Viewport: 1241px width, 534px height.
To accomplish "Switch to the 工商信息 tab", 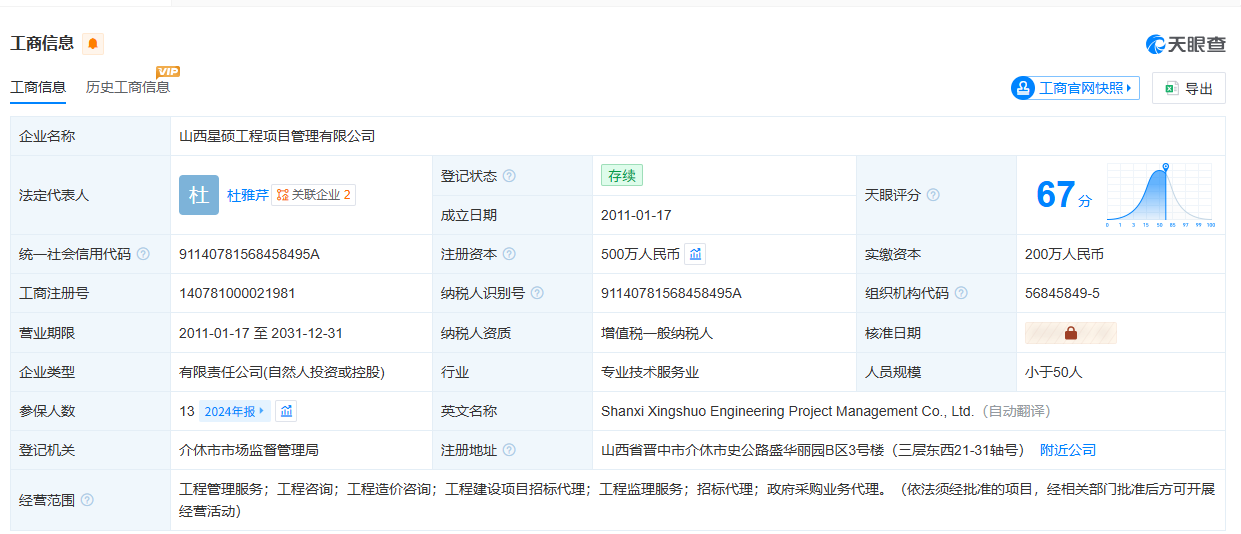I will pyautogui.click(x=38, y=87).
